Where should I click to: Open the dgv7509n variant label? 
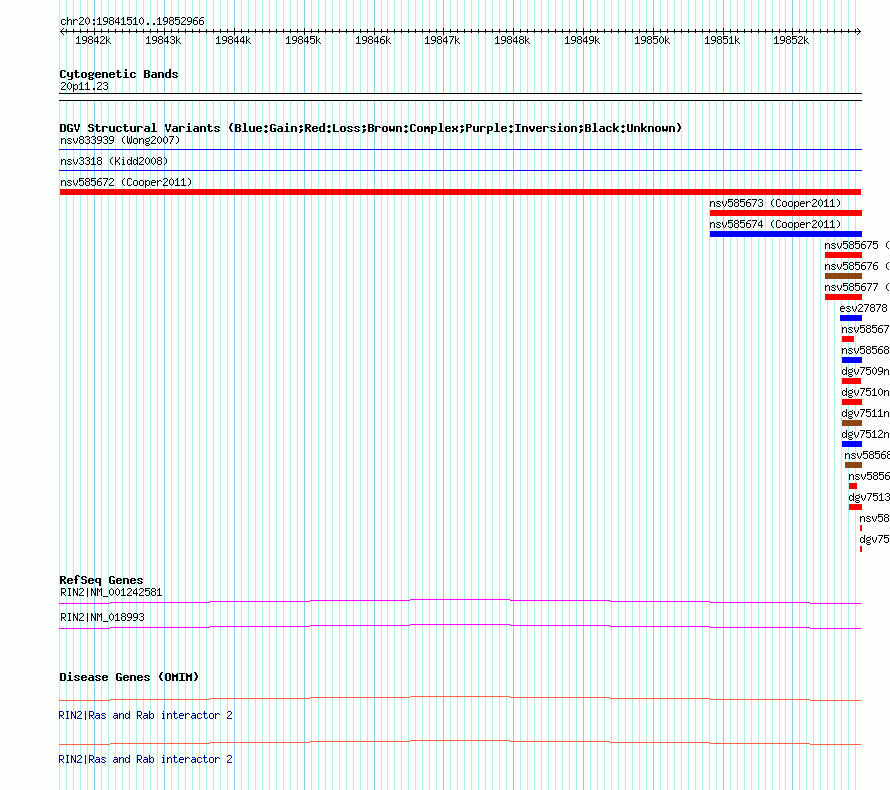(865, 371)
